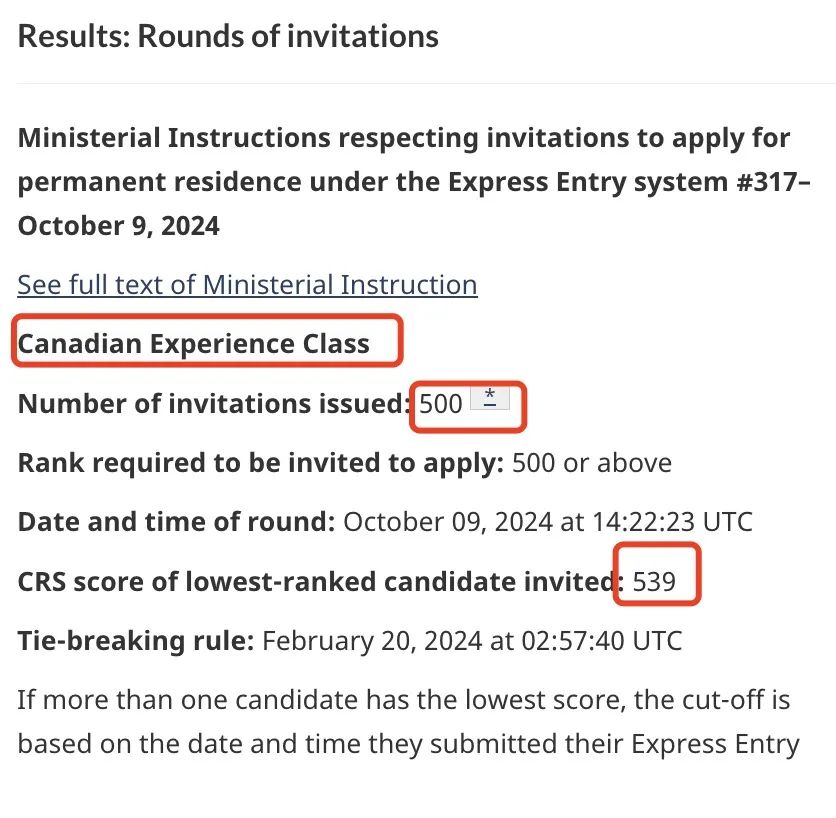Screen dimensions: 836x818
Task: Click the CRS score of lowest-ranked candidate label
Action: (321, 582)
